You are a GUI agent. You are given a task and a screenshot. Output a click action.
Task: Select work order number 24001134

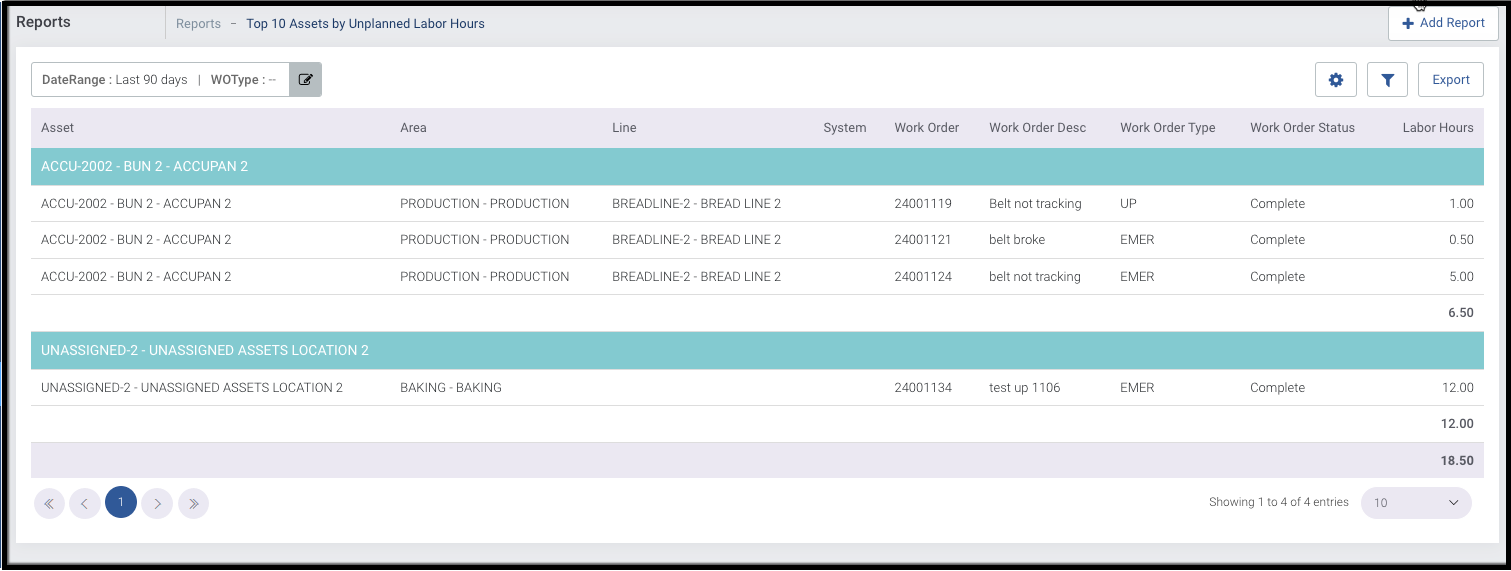(923, 388)
